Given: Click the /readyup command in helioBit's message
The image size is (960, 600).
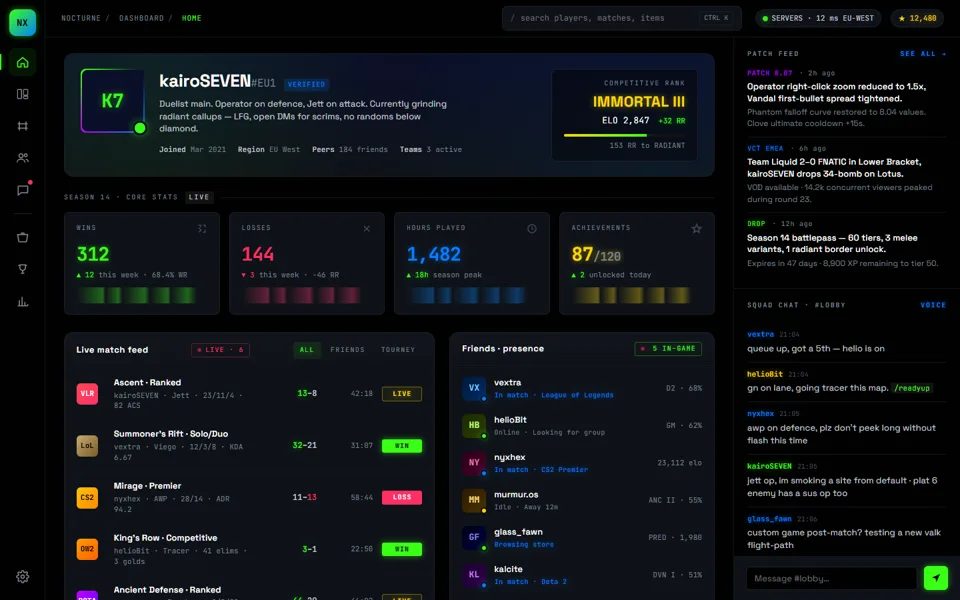Looking at the screenshot, I should 912,388.
